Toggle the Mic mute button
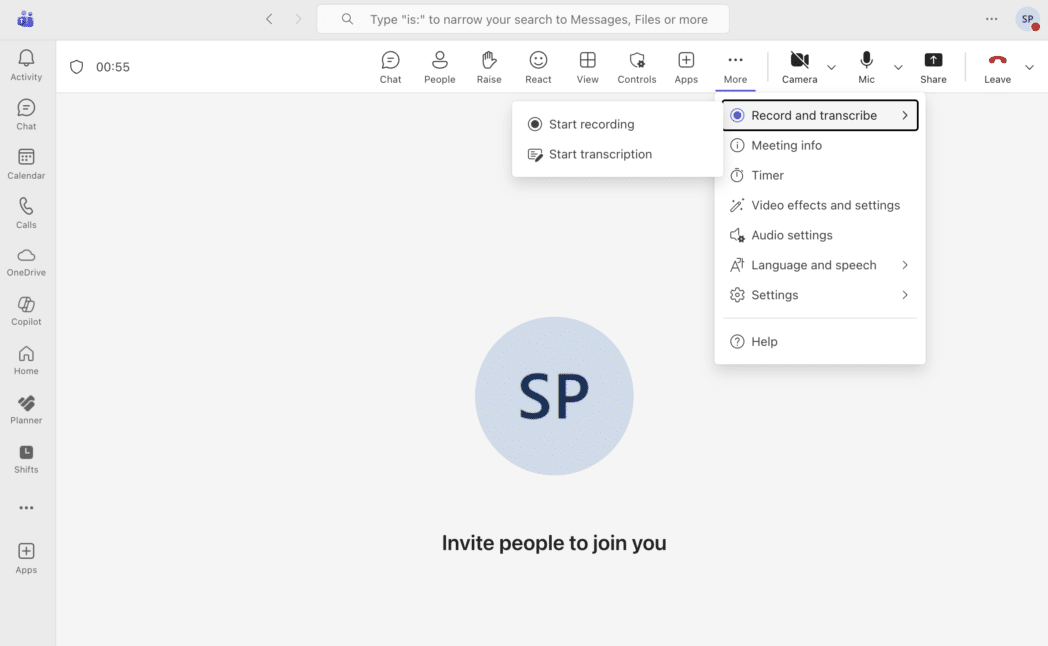Viewport: 1048px width, 646px height. 866,67
